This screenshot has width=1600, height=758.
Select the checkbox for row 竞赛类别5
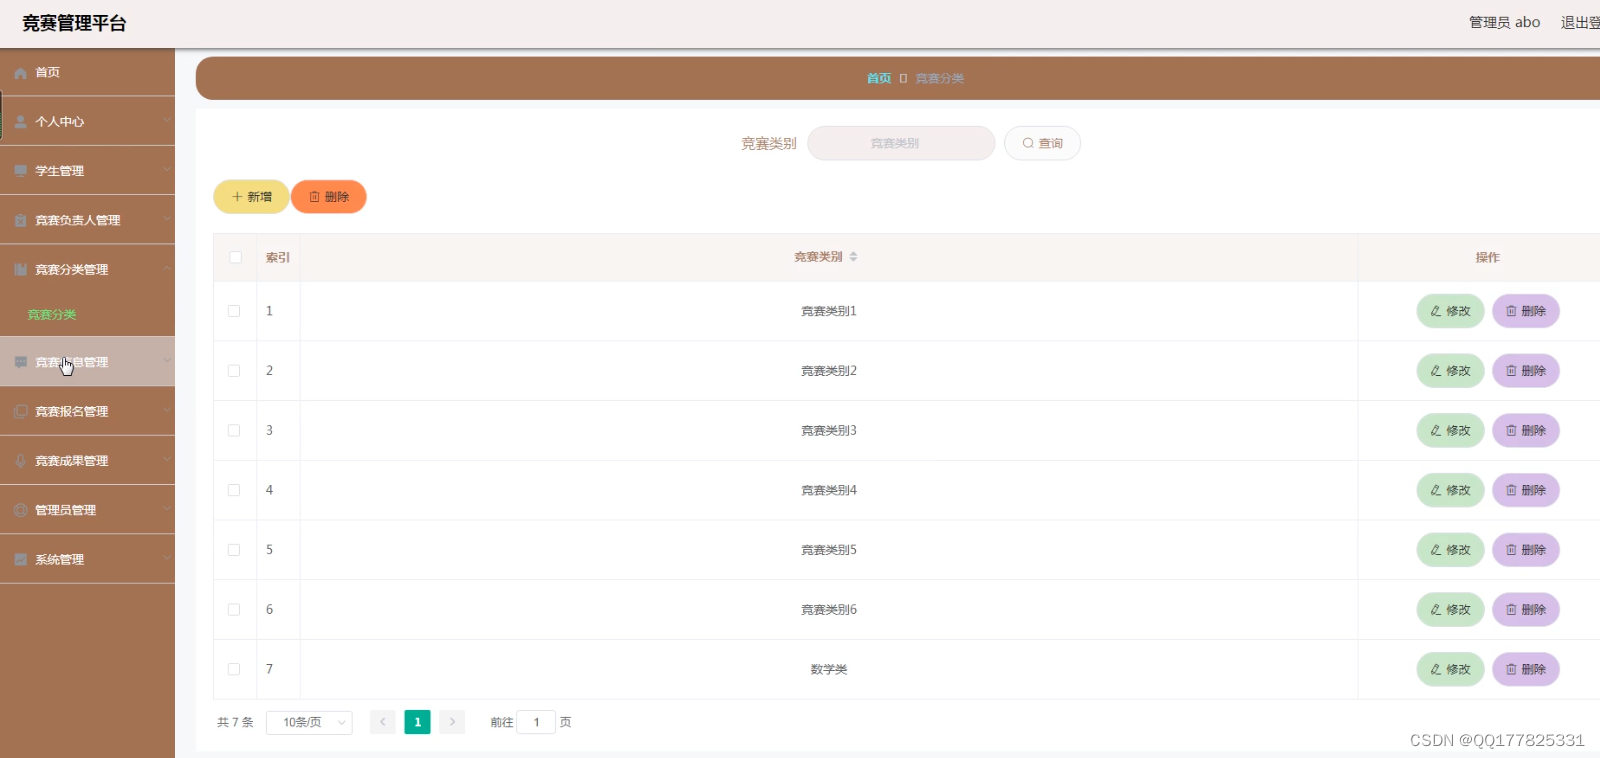pyautogui.click(x=234, y=550)
